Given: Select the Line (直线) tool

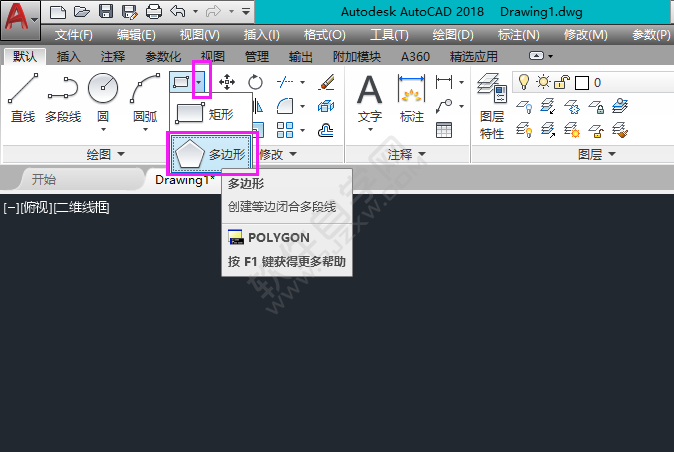Looking at the screenshot, I should pyautogui.click(x=23, y=97).
